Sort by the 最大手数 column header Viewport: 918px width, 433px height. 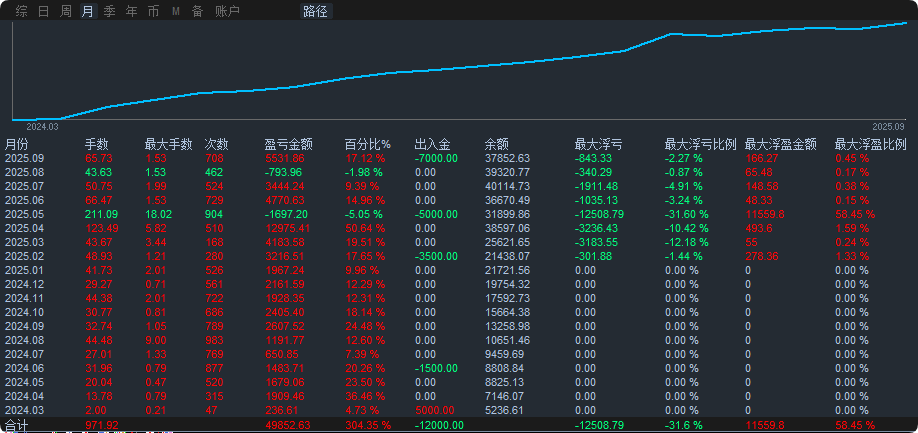169,144
